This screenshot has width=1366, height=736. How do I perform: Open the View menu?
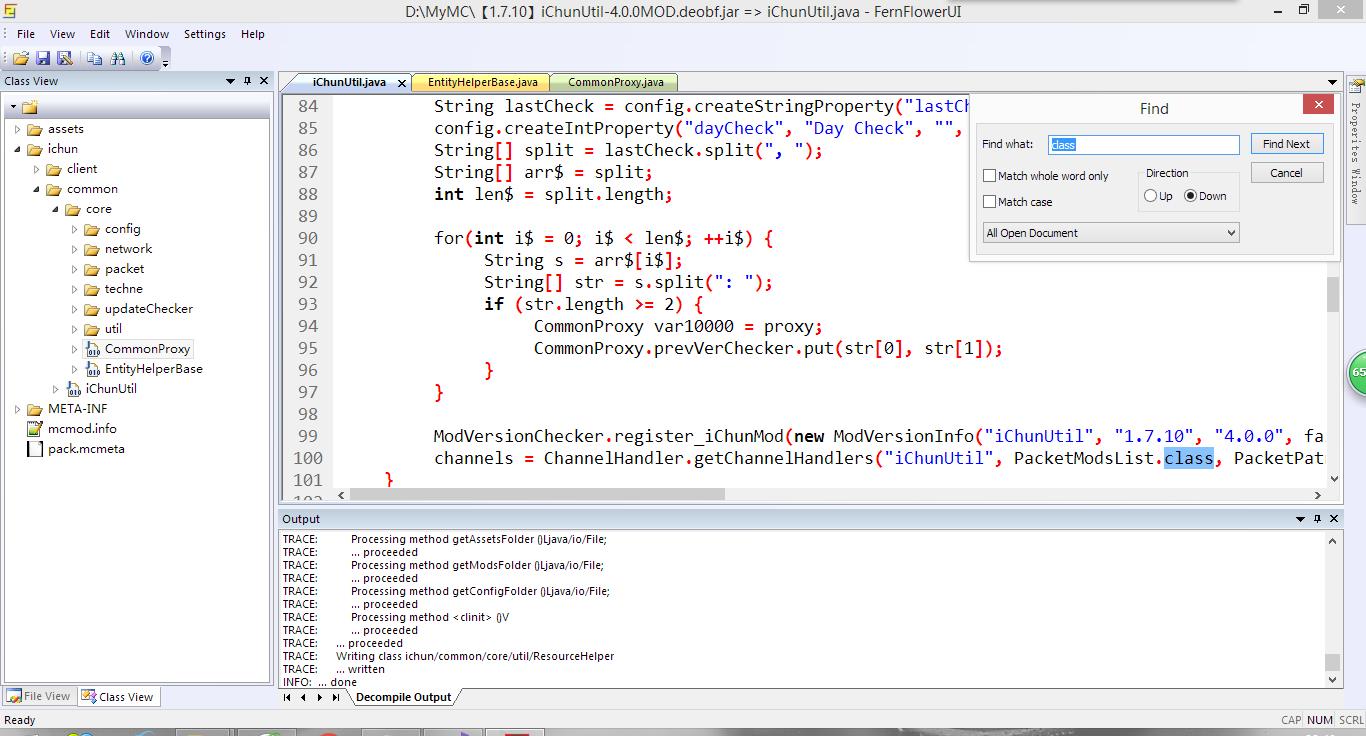click(x=62, y=34)
